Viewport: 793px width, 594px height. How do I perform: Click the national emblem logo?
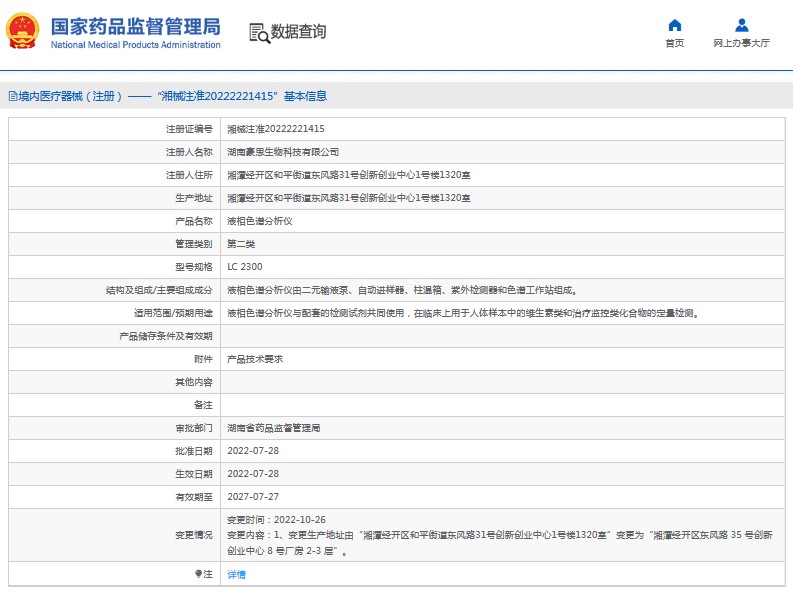pyautogui.click(x=22, y=31)
